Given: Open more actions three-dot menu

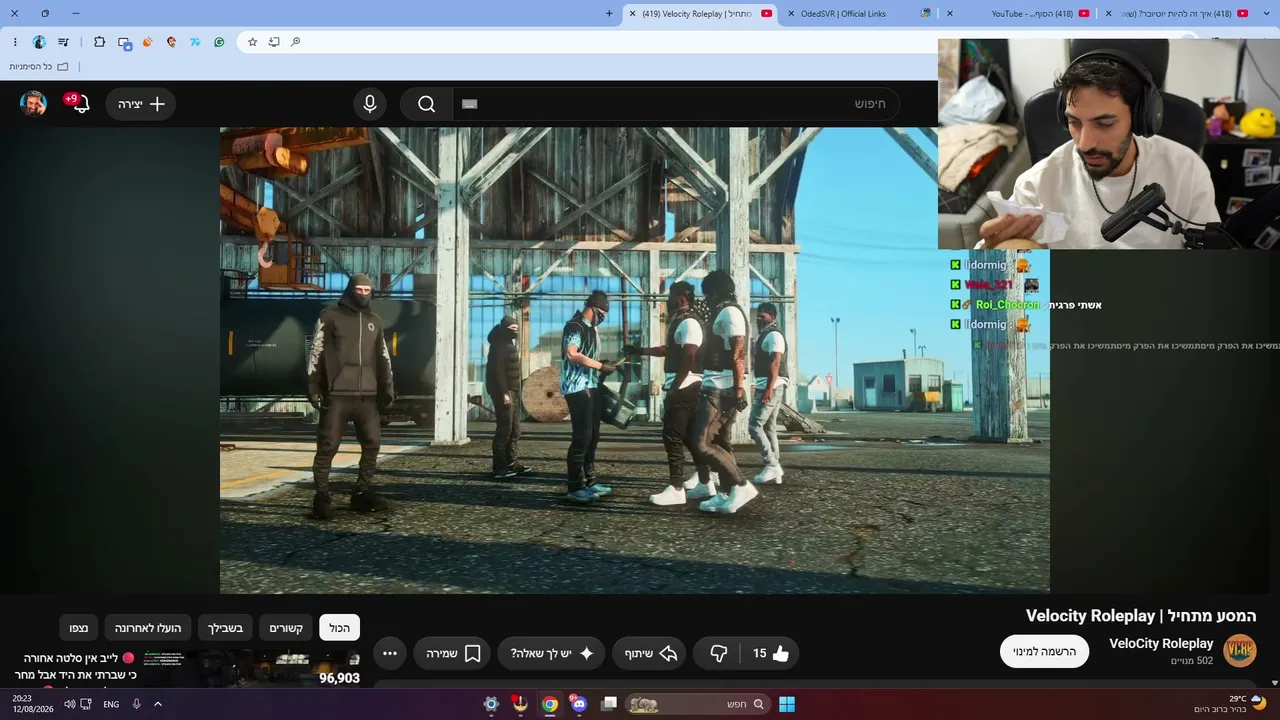Looking at the screenshot, I should tap(390, 653).
